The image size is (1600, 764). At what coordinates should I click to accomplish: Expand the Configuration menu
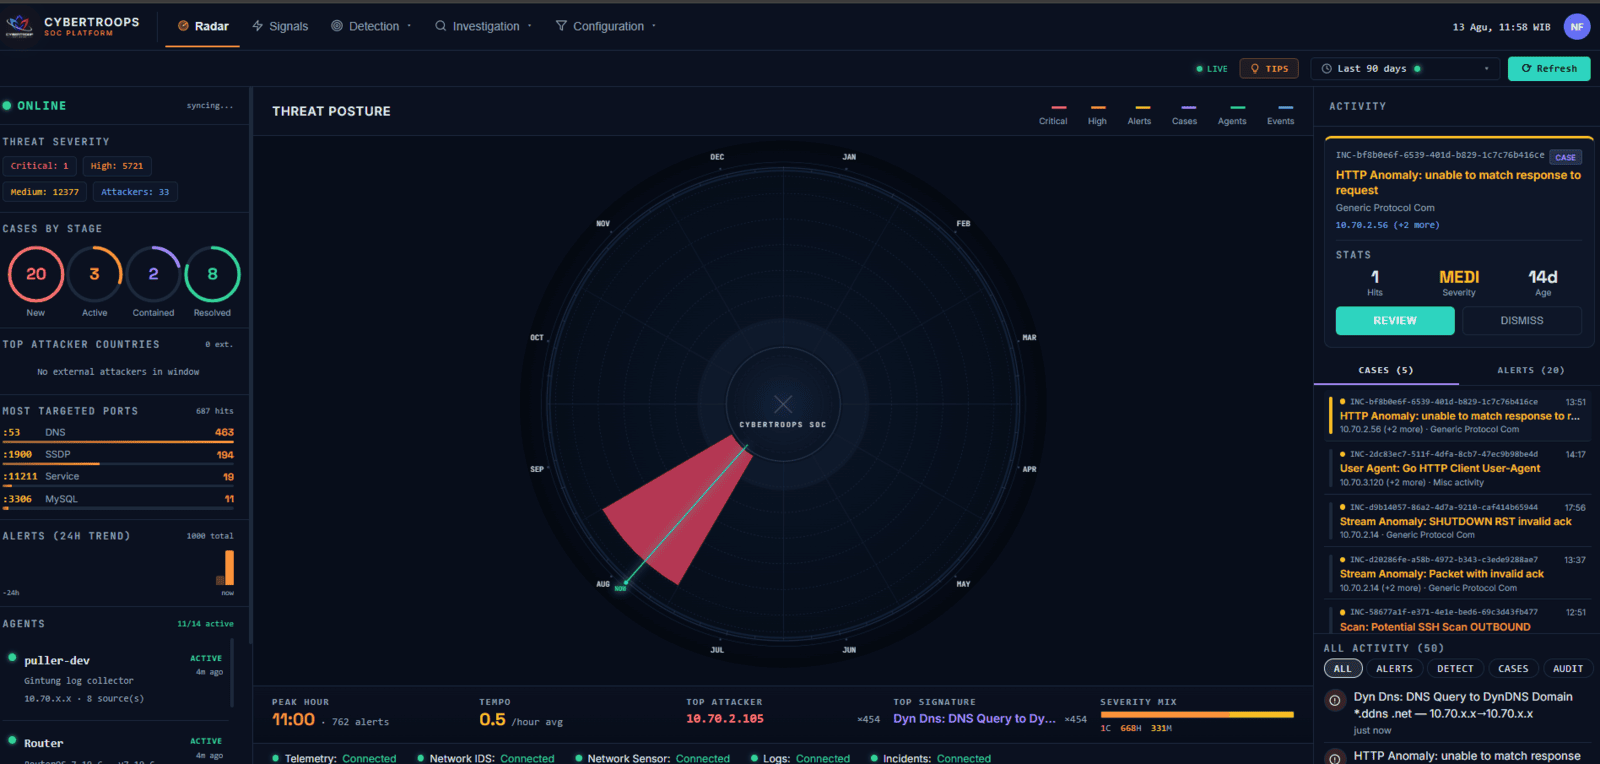click(605, 26)
